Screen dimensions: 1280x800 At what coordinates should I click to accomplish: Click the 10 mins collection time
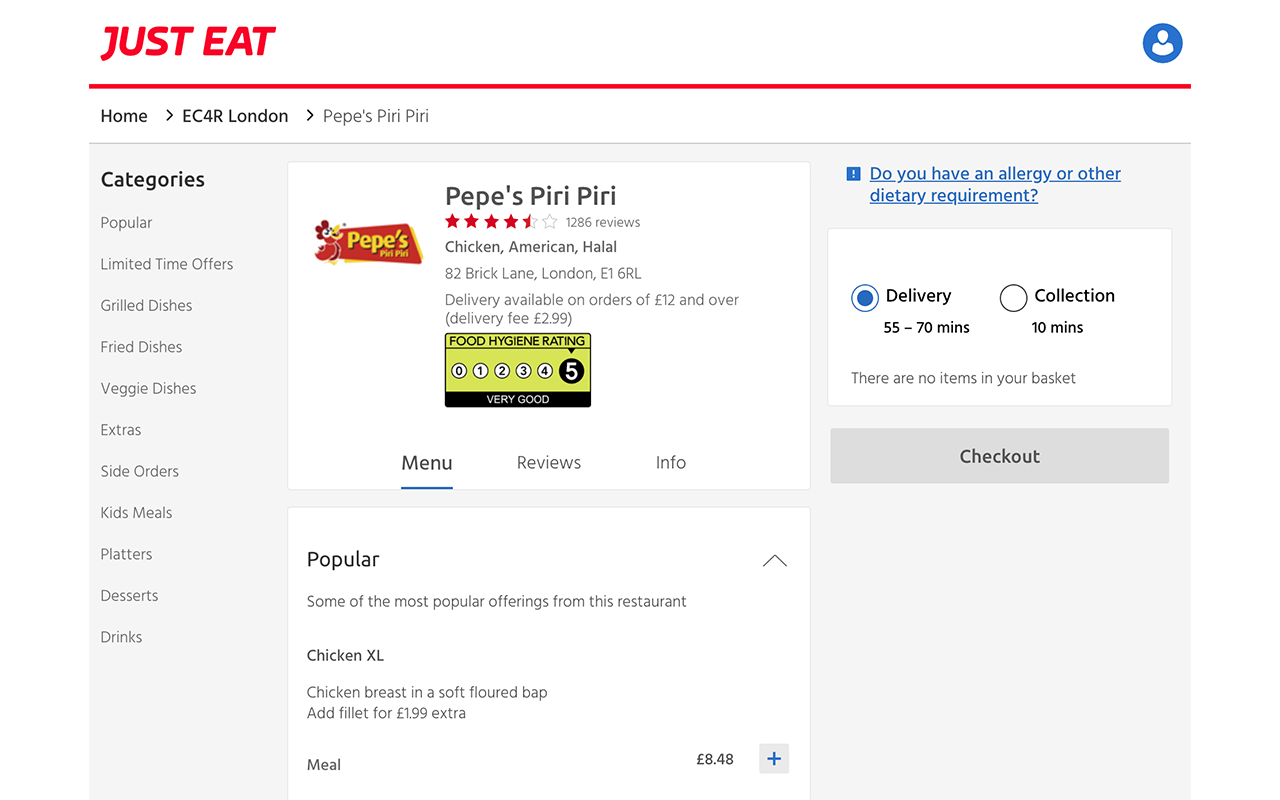tap(1057, 328)
